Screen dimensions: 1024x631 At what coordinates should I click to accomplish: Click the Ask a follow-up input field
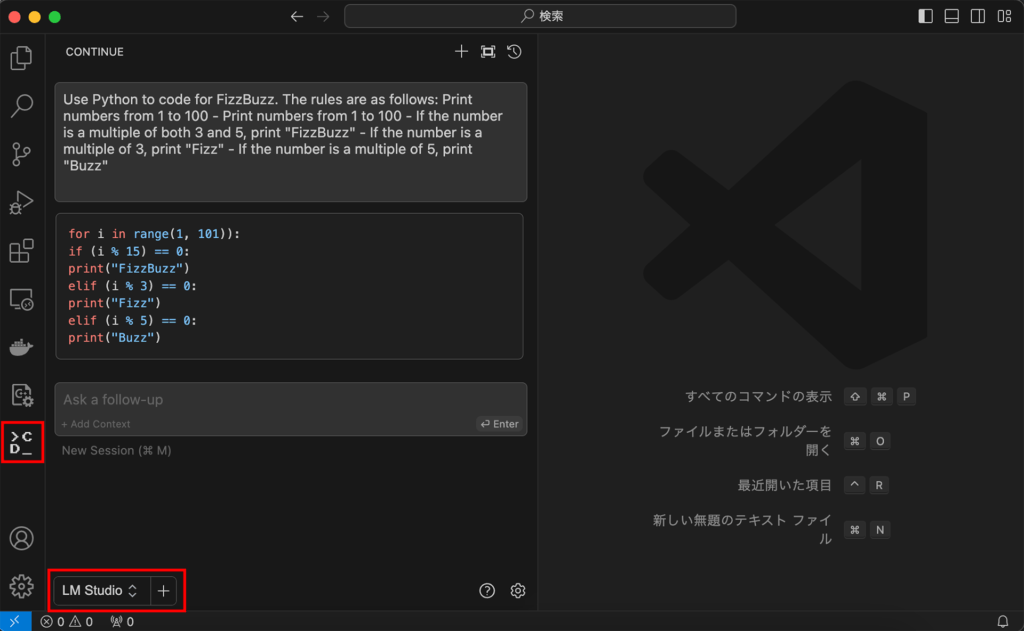(290, 399)
